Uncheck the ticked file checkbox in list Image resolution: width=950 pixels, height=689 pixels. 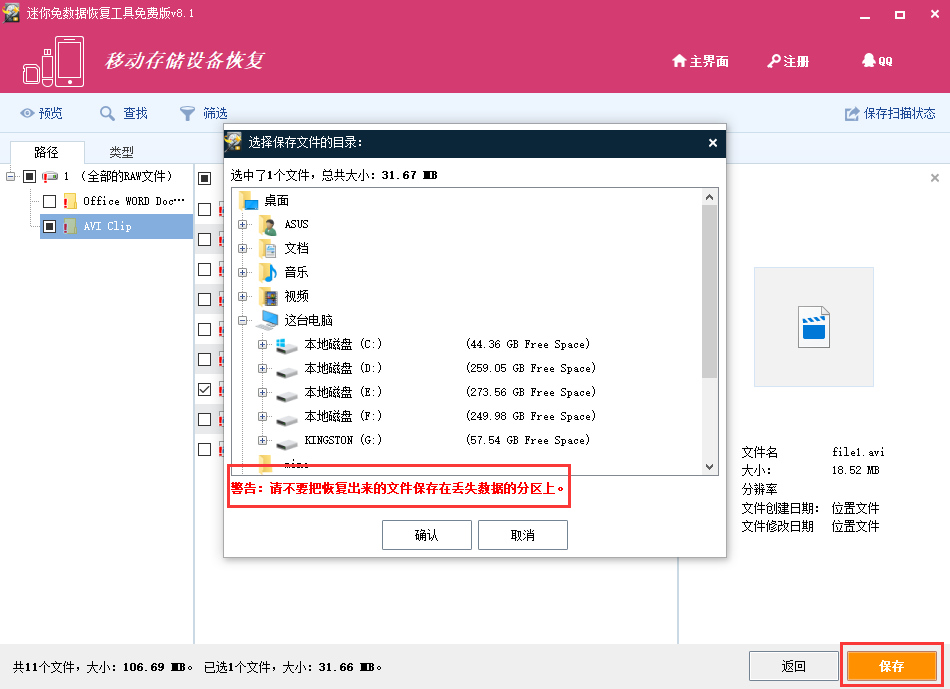point(205,389)
